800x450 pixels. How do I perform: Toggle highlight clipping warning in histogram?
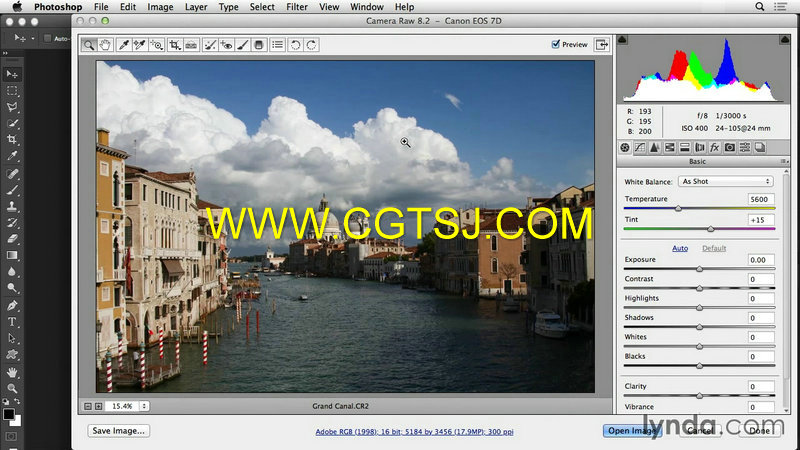[785, 40]
